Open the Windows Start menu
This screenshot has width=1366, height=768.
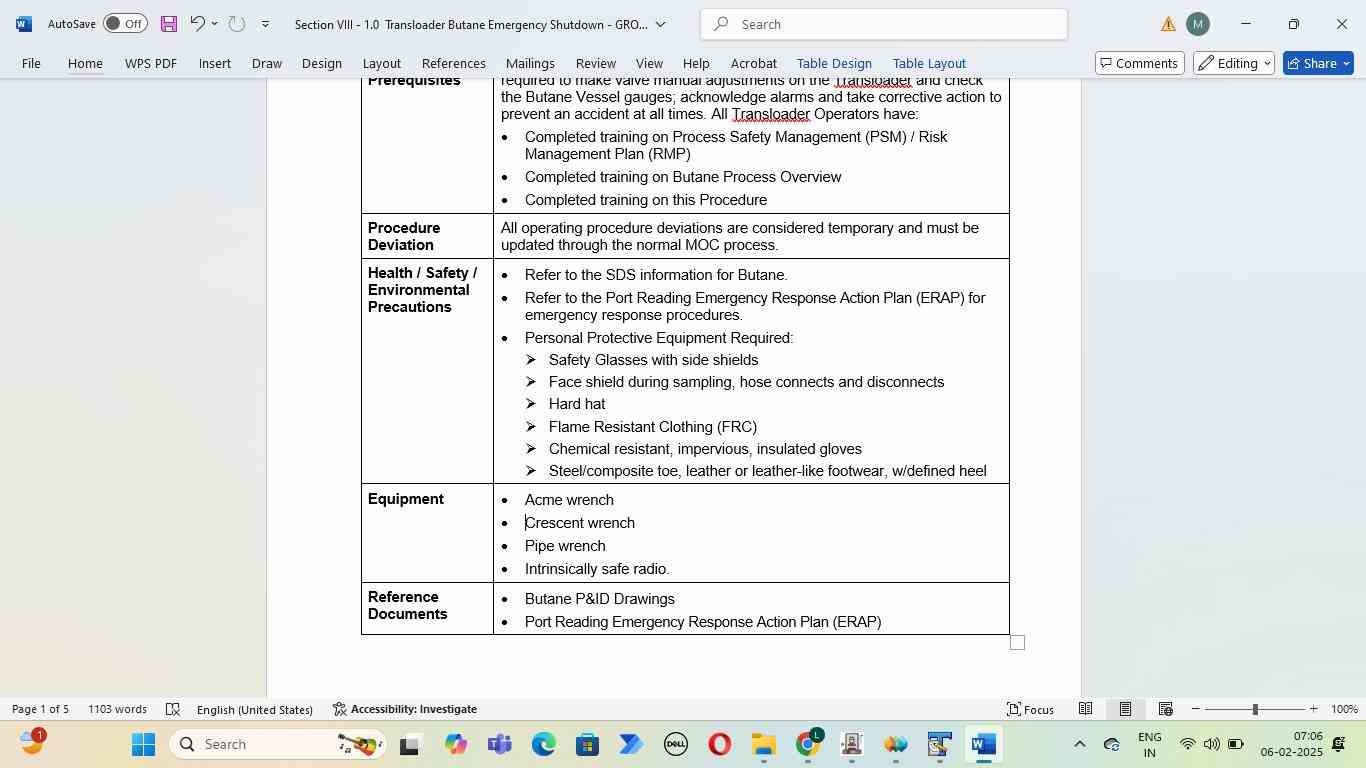pos(143,744)
